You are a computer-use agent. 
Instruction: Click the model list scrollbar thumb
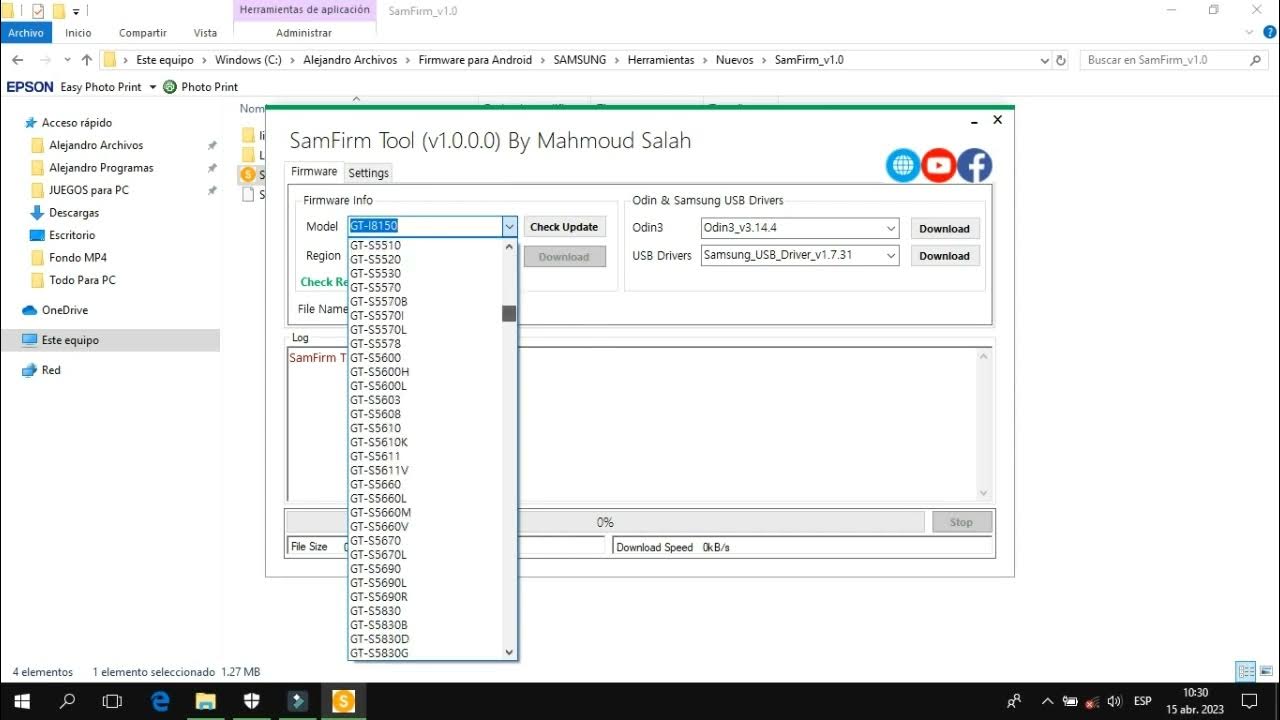509,314
